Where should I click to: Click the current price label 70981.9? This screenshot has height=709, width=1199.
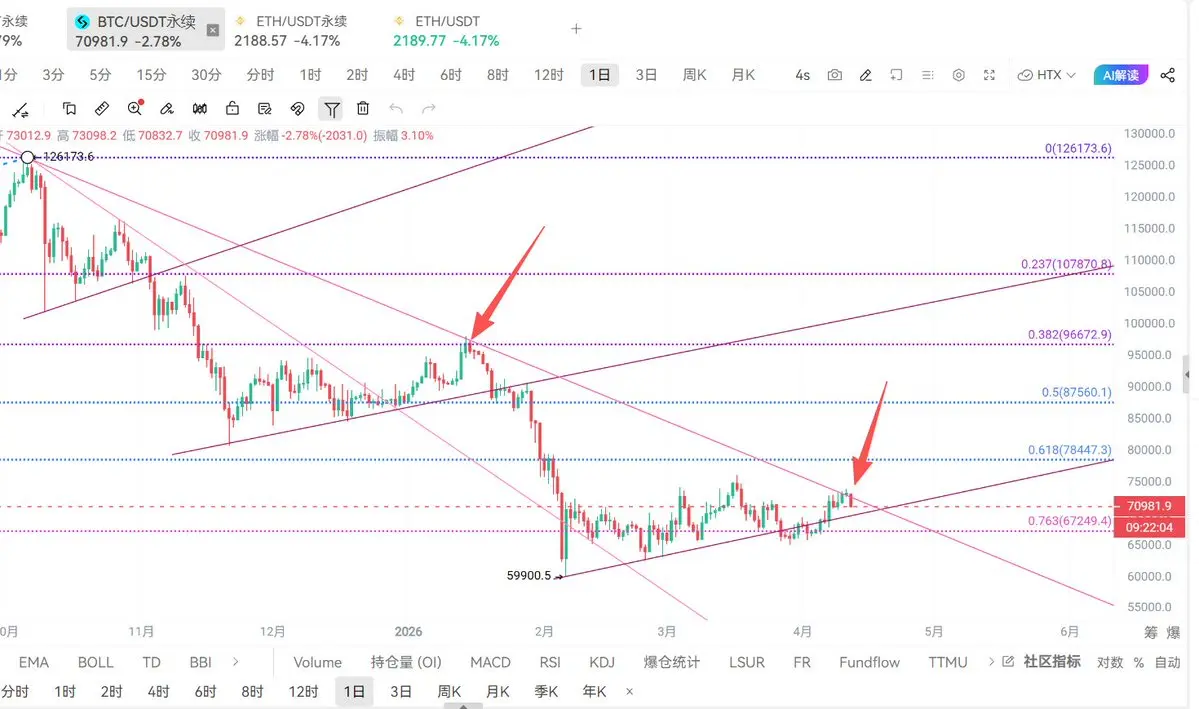coord(1149,506)
